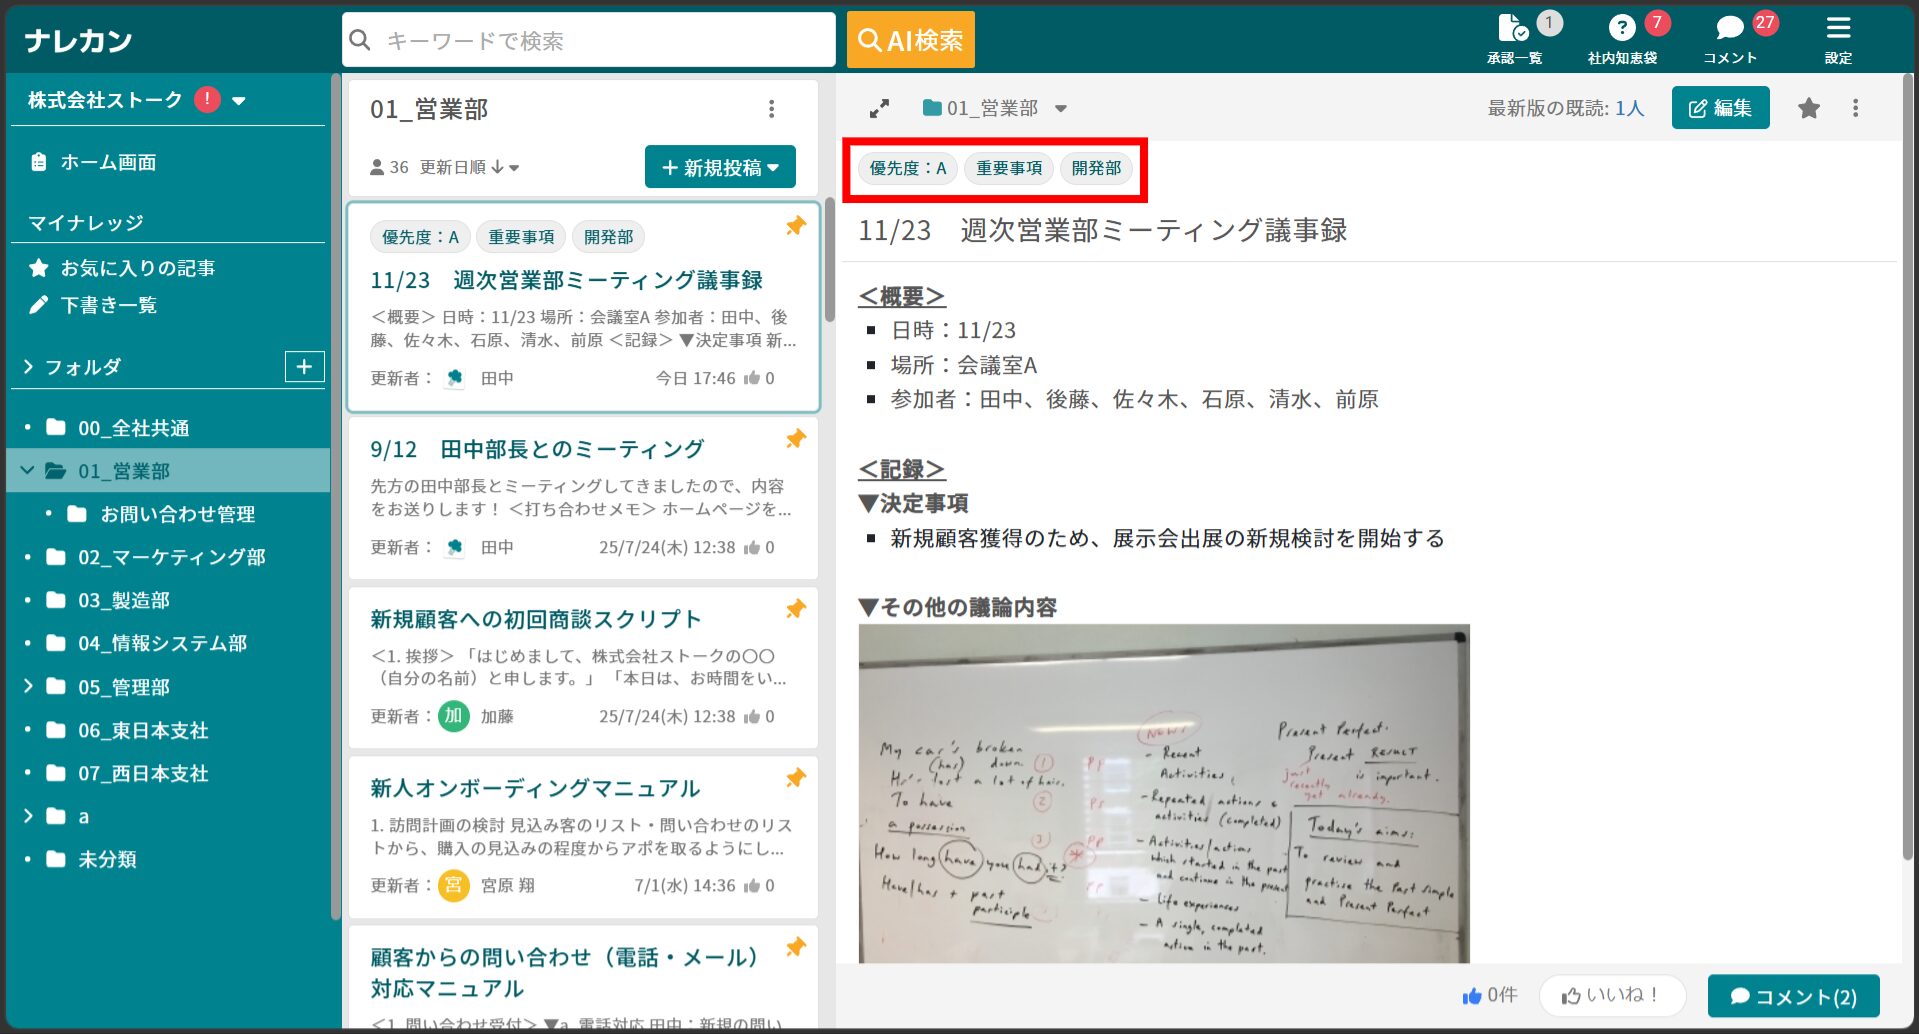The width and height of the screenshot is (1919, 1034).
Task: Click the article content scrollbar
Action: [1907, 466]
